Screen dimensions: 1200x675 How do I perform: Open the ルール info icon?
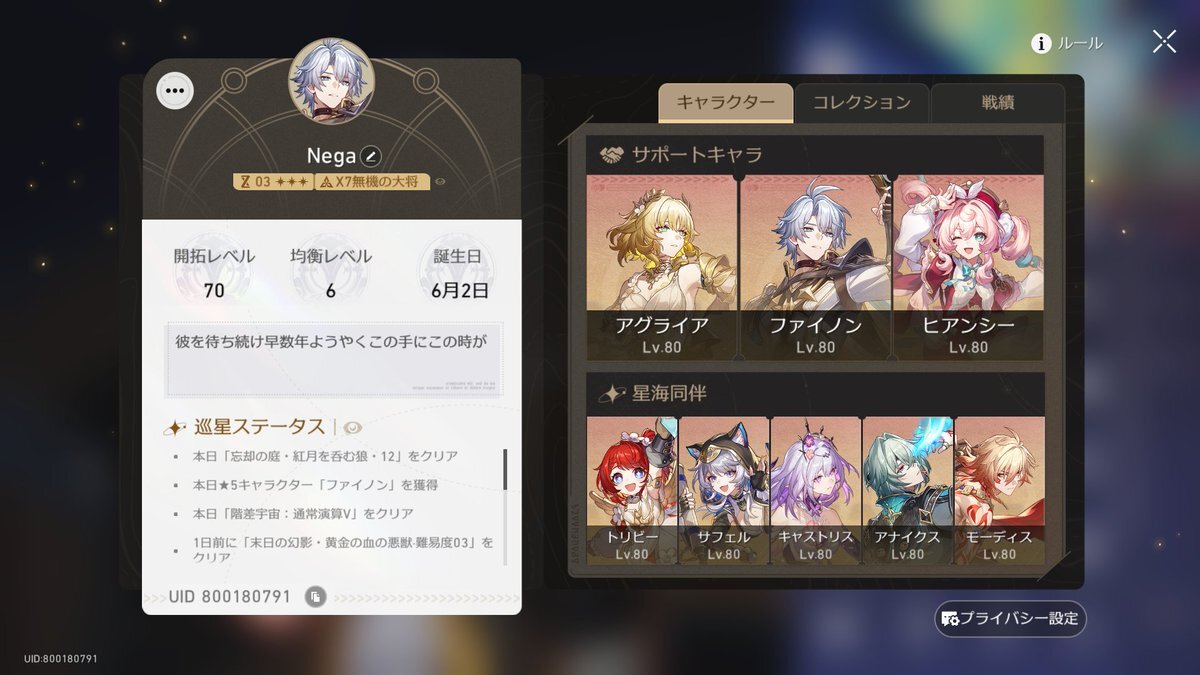coord(1041,43)
